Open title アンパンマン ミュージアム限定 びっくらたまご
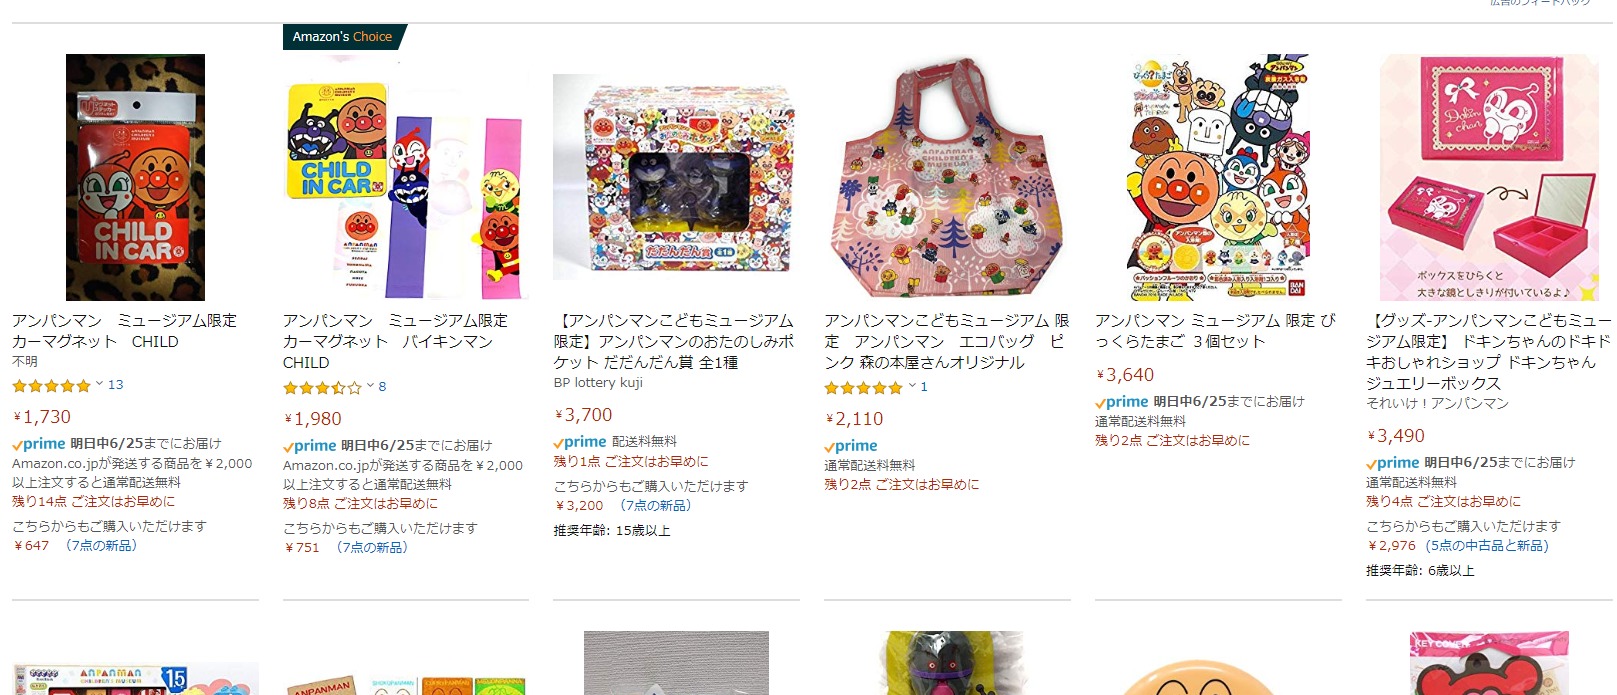This screenshot has height=695, width=1617. click(1215, 331)
